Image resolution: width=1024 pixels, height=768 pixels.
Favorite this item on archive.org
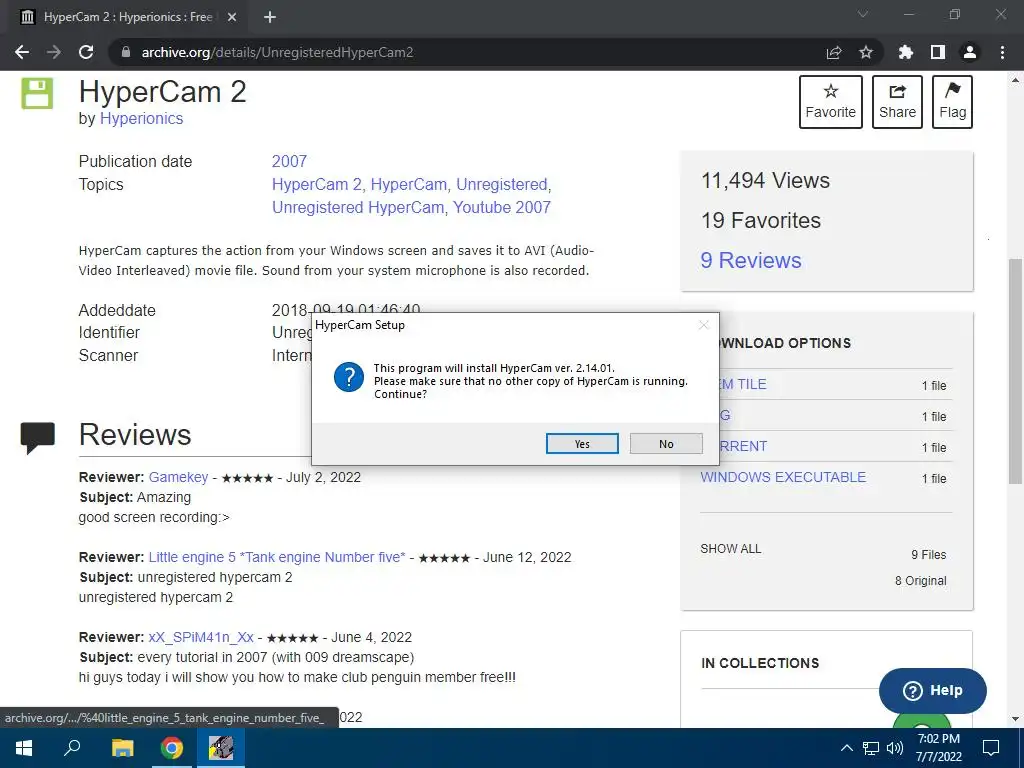click(x=831, y=102)
